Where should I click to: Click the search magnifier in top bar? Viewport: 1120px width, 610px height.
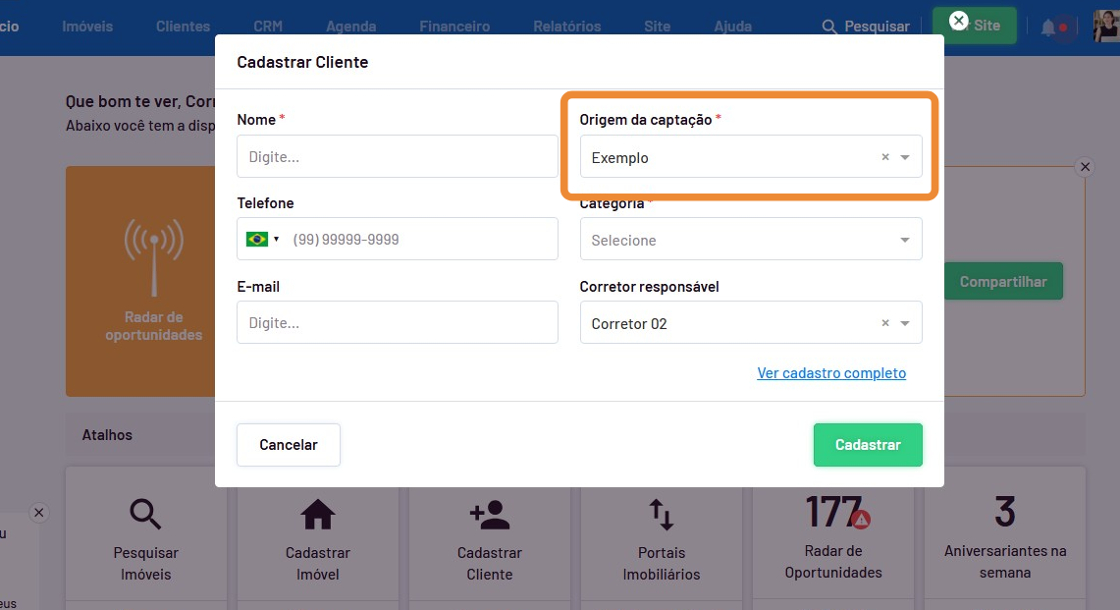[x=829, y=27]
